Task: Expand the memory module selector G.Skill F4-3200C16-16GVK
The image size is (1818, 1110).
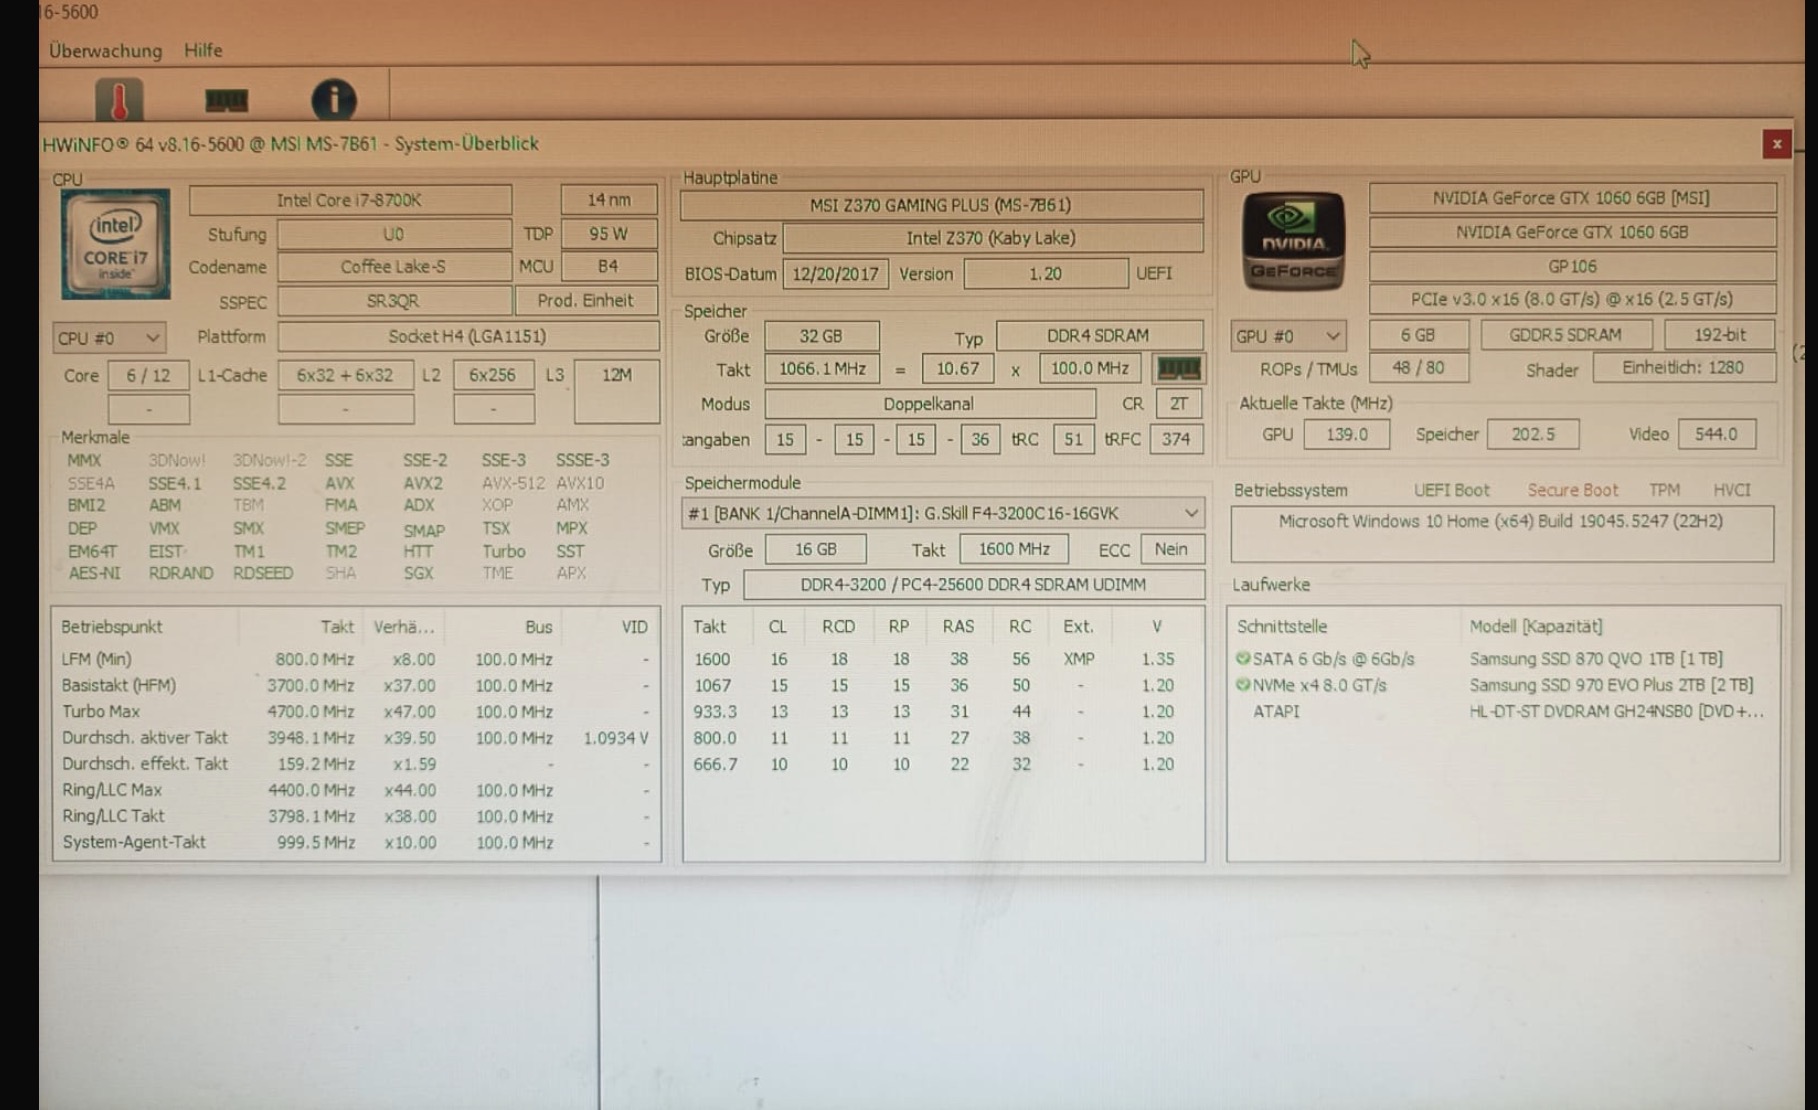Action: (x=943, y=513)
